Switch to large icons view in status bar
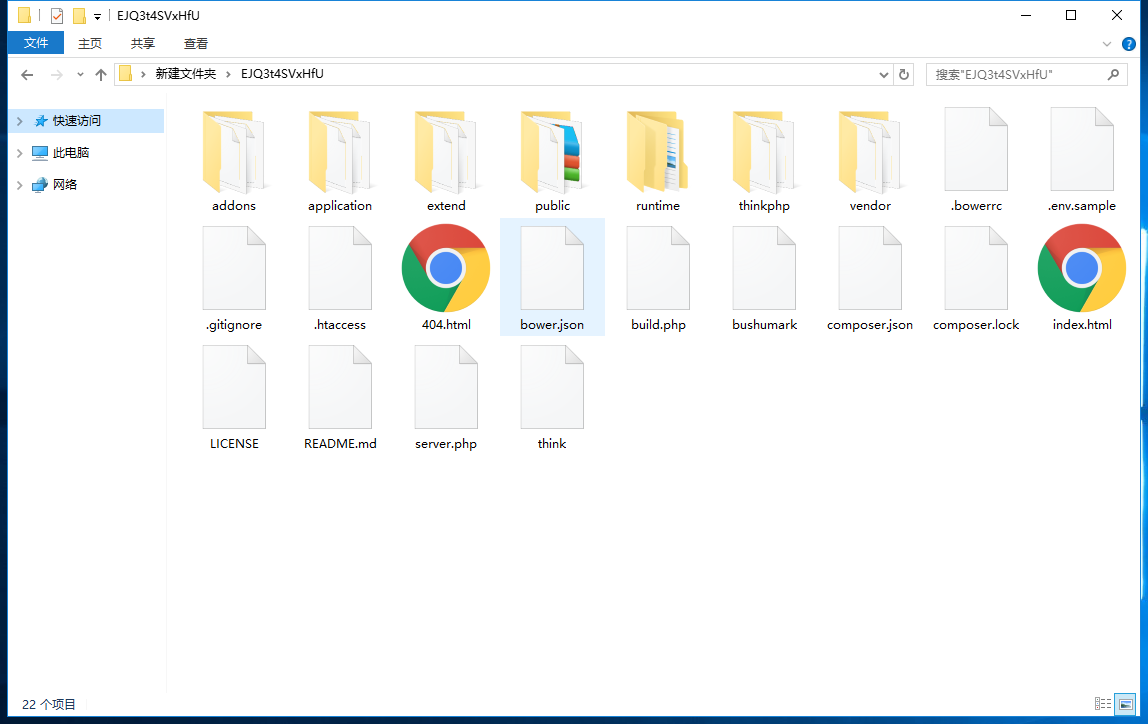The width and height of the screenshot is (1148, 724). [x=1125, y=704]
